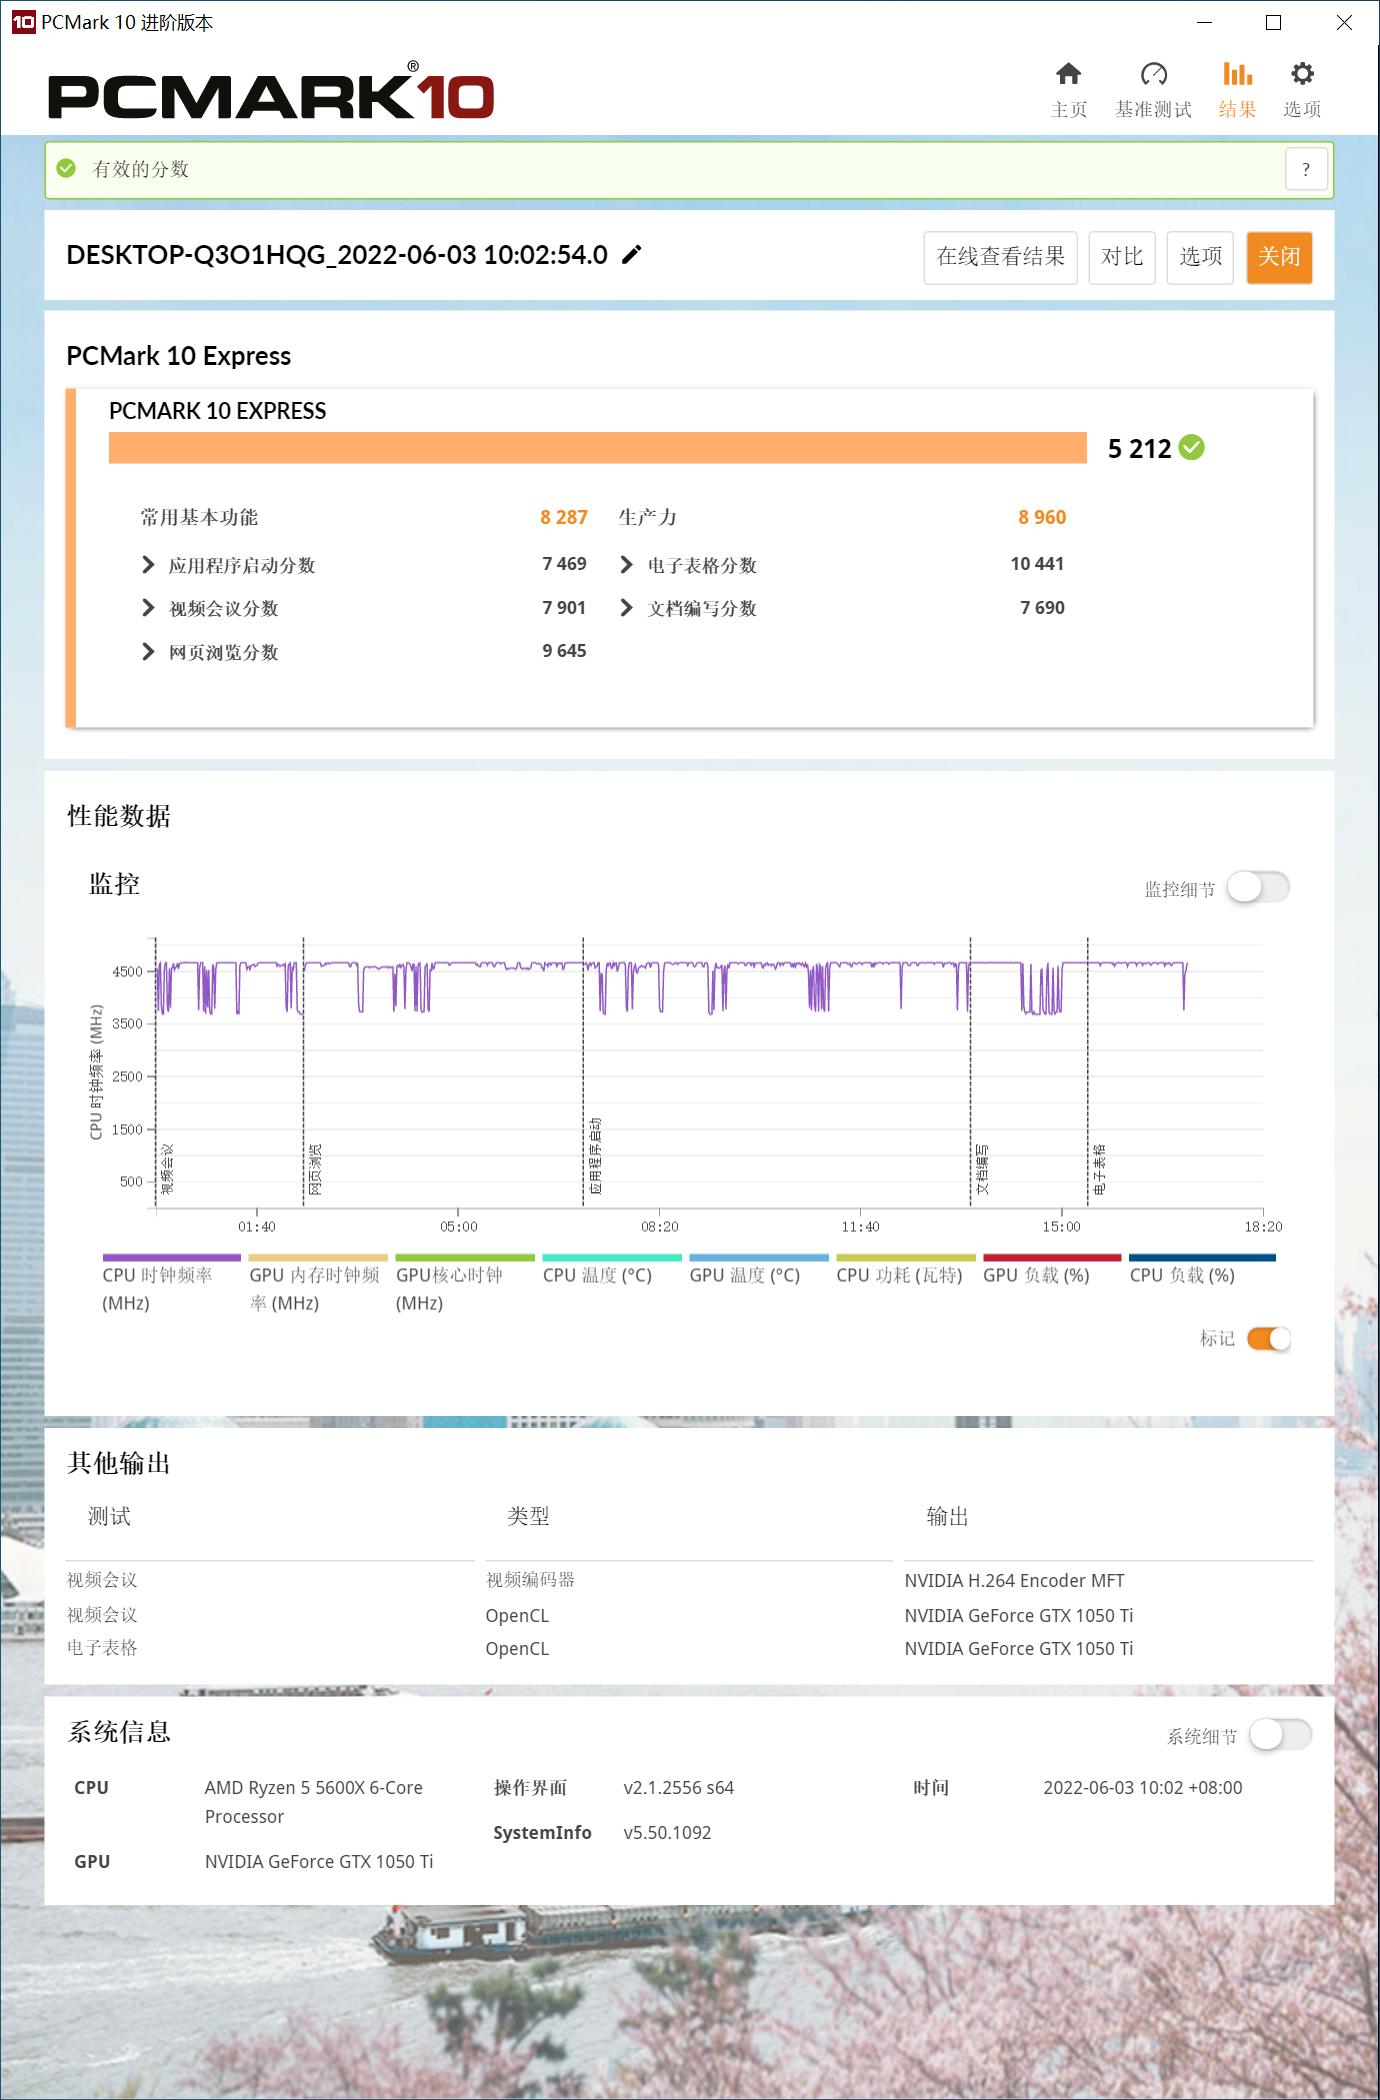Click the 应用程序启动 marker line in chart

(x=584, y=1072)
